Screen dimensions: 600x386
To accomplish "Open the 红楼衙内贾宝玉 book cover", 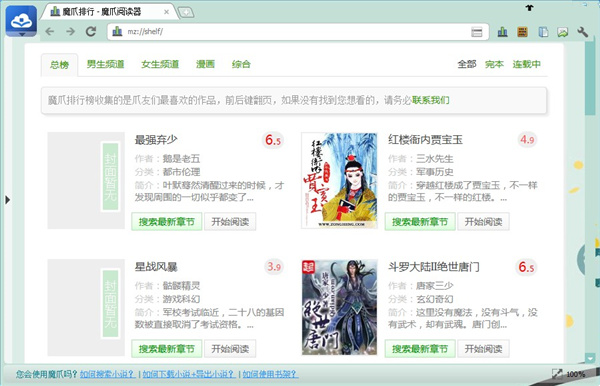I will 339,181.
